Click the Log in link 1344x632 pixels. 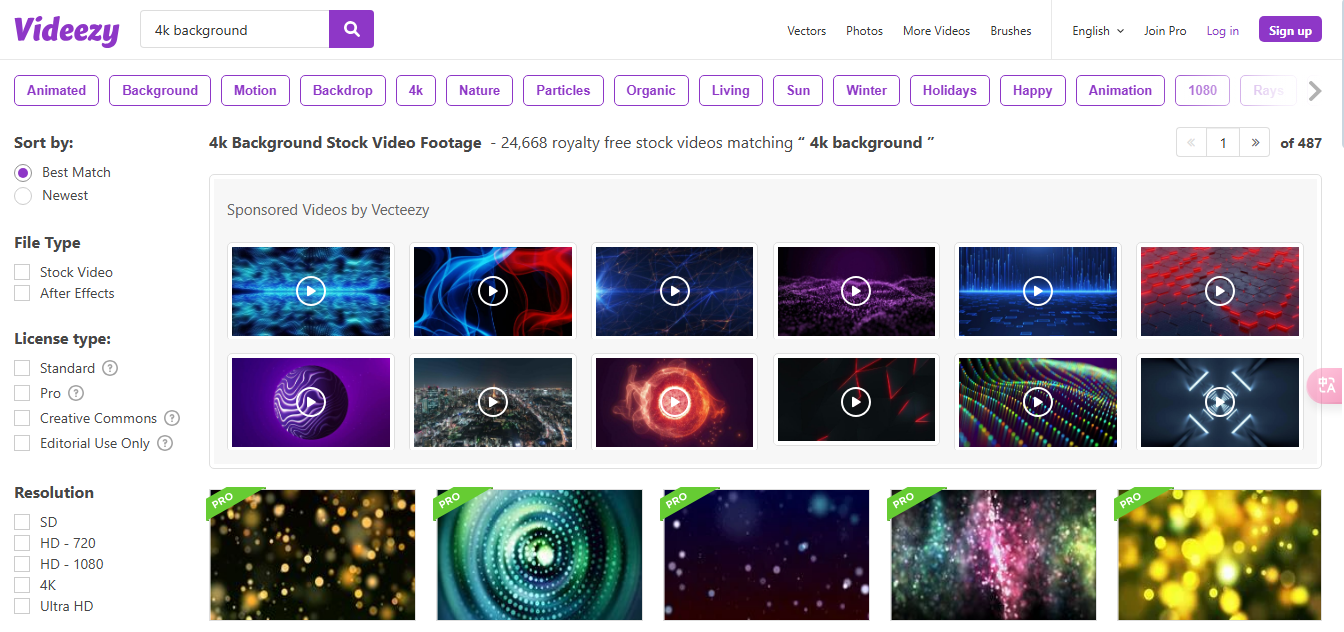1222,31
